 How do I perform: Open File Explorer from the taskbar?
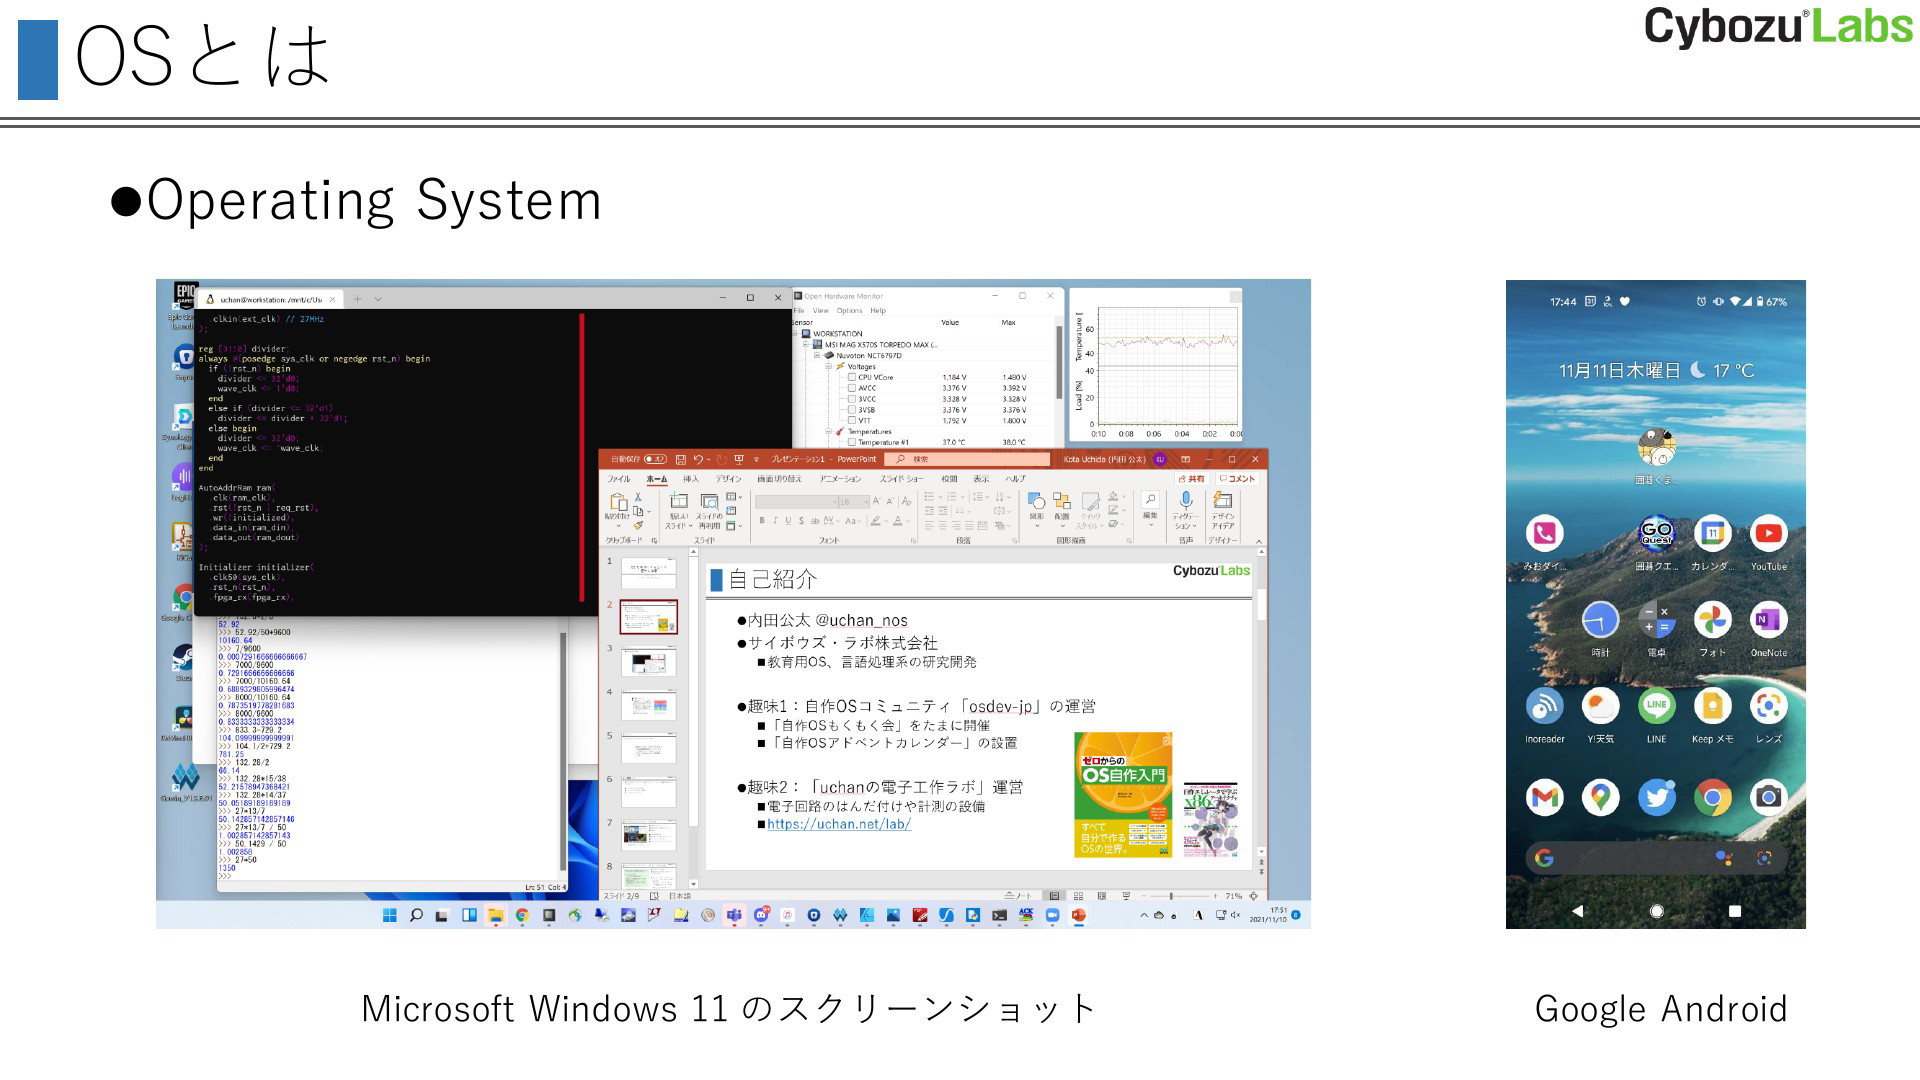[495, 915]
